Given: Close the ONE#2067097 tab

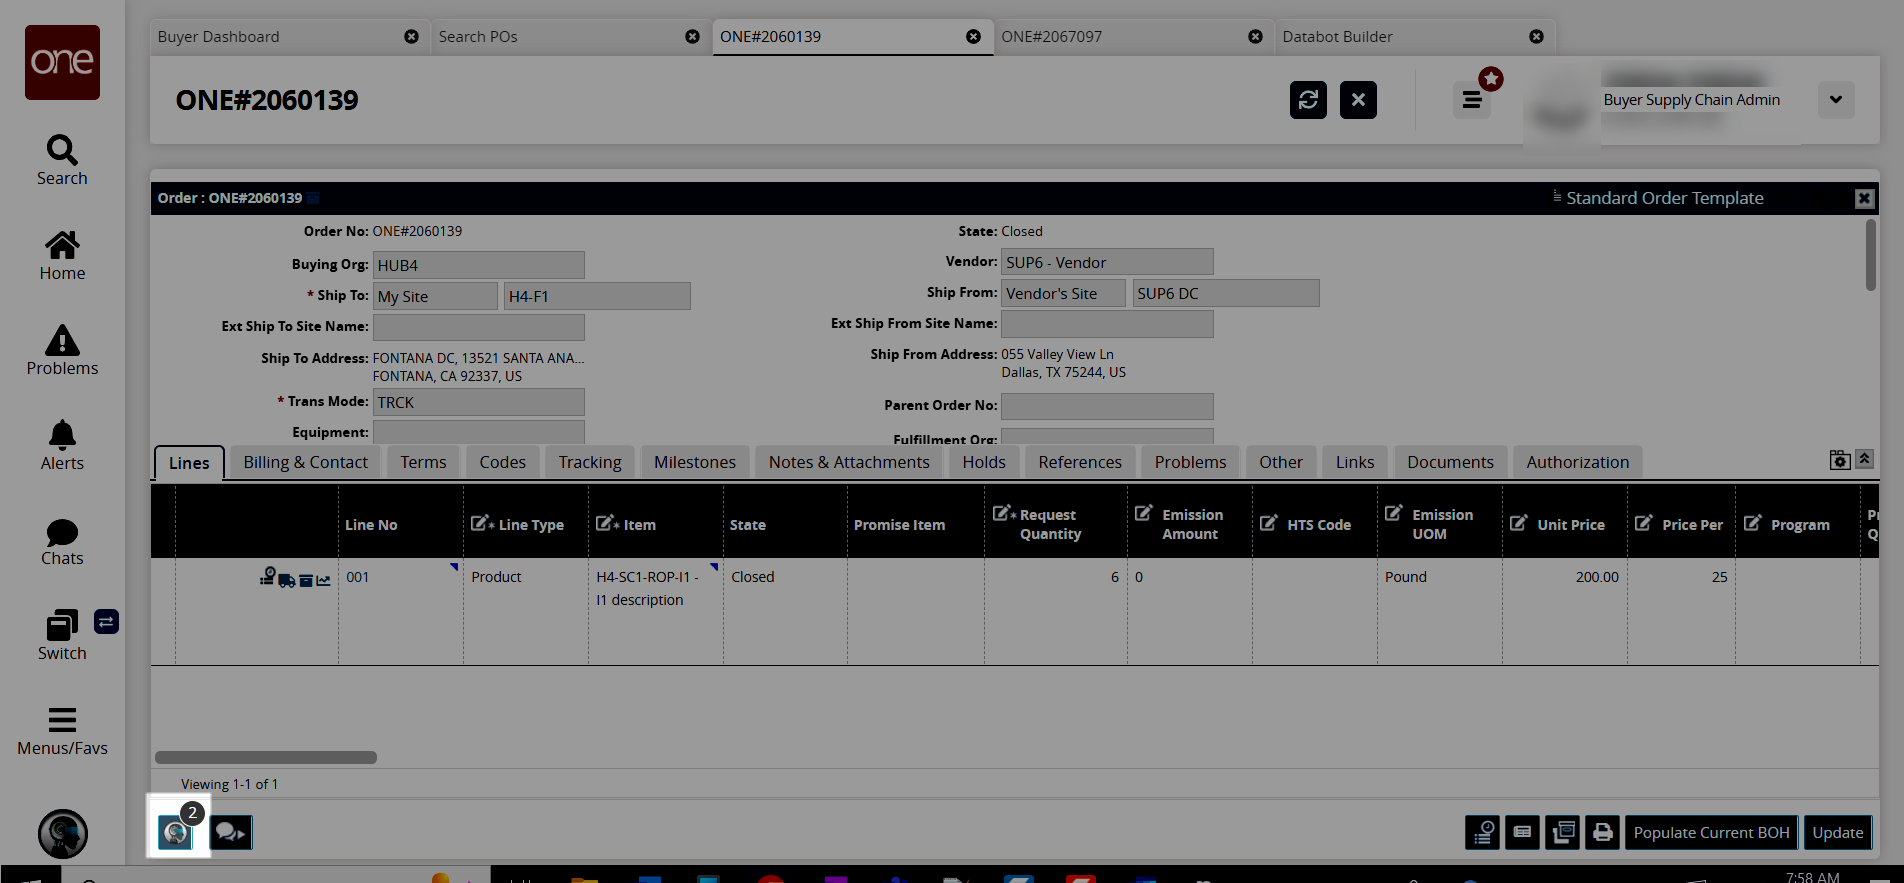Looking at the screenshot, I should click(1255, 37).
